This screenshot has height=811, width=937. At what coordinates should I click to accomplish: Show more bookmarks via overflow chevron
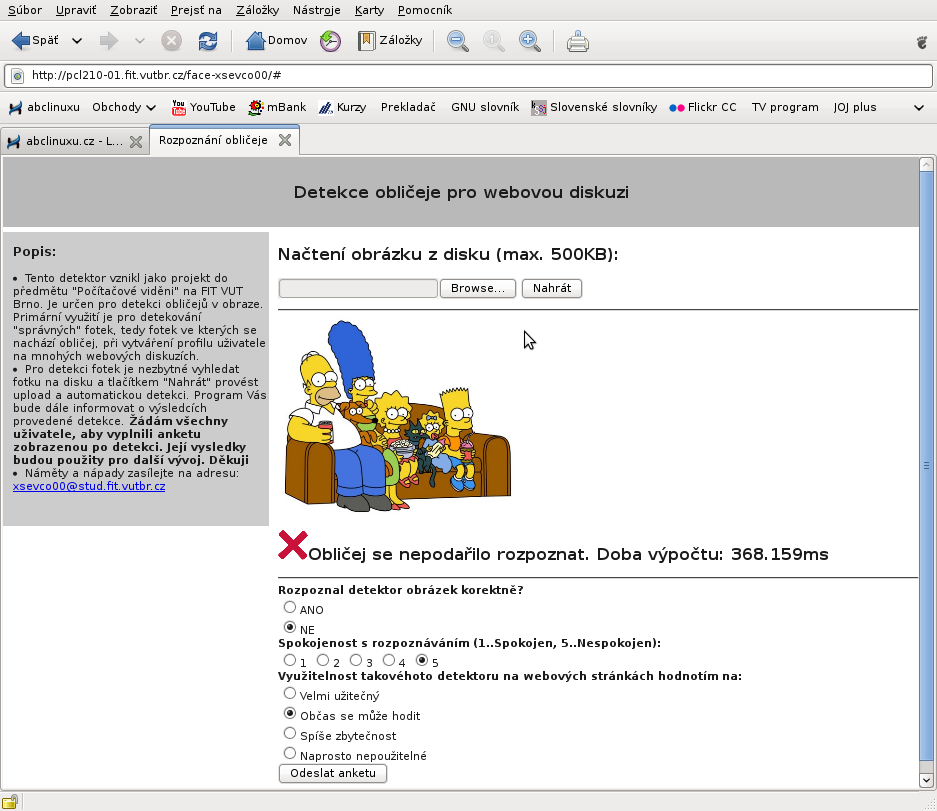pyautogui.click(x=918, y=108)
